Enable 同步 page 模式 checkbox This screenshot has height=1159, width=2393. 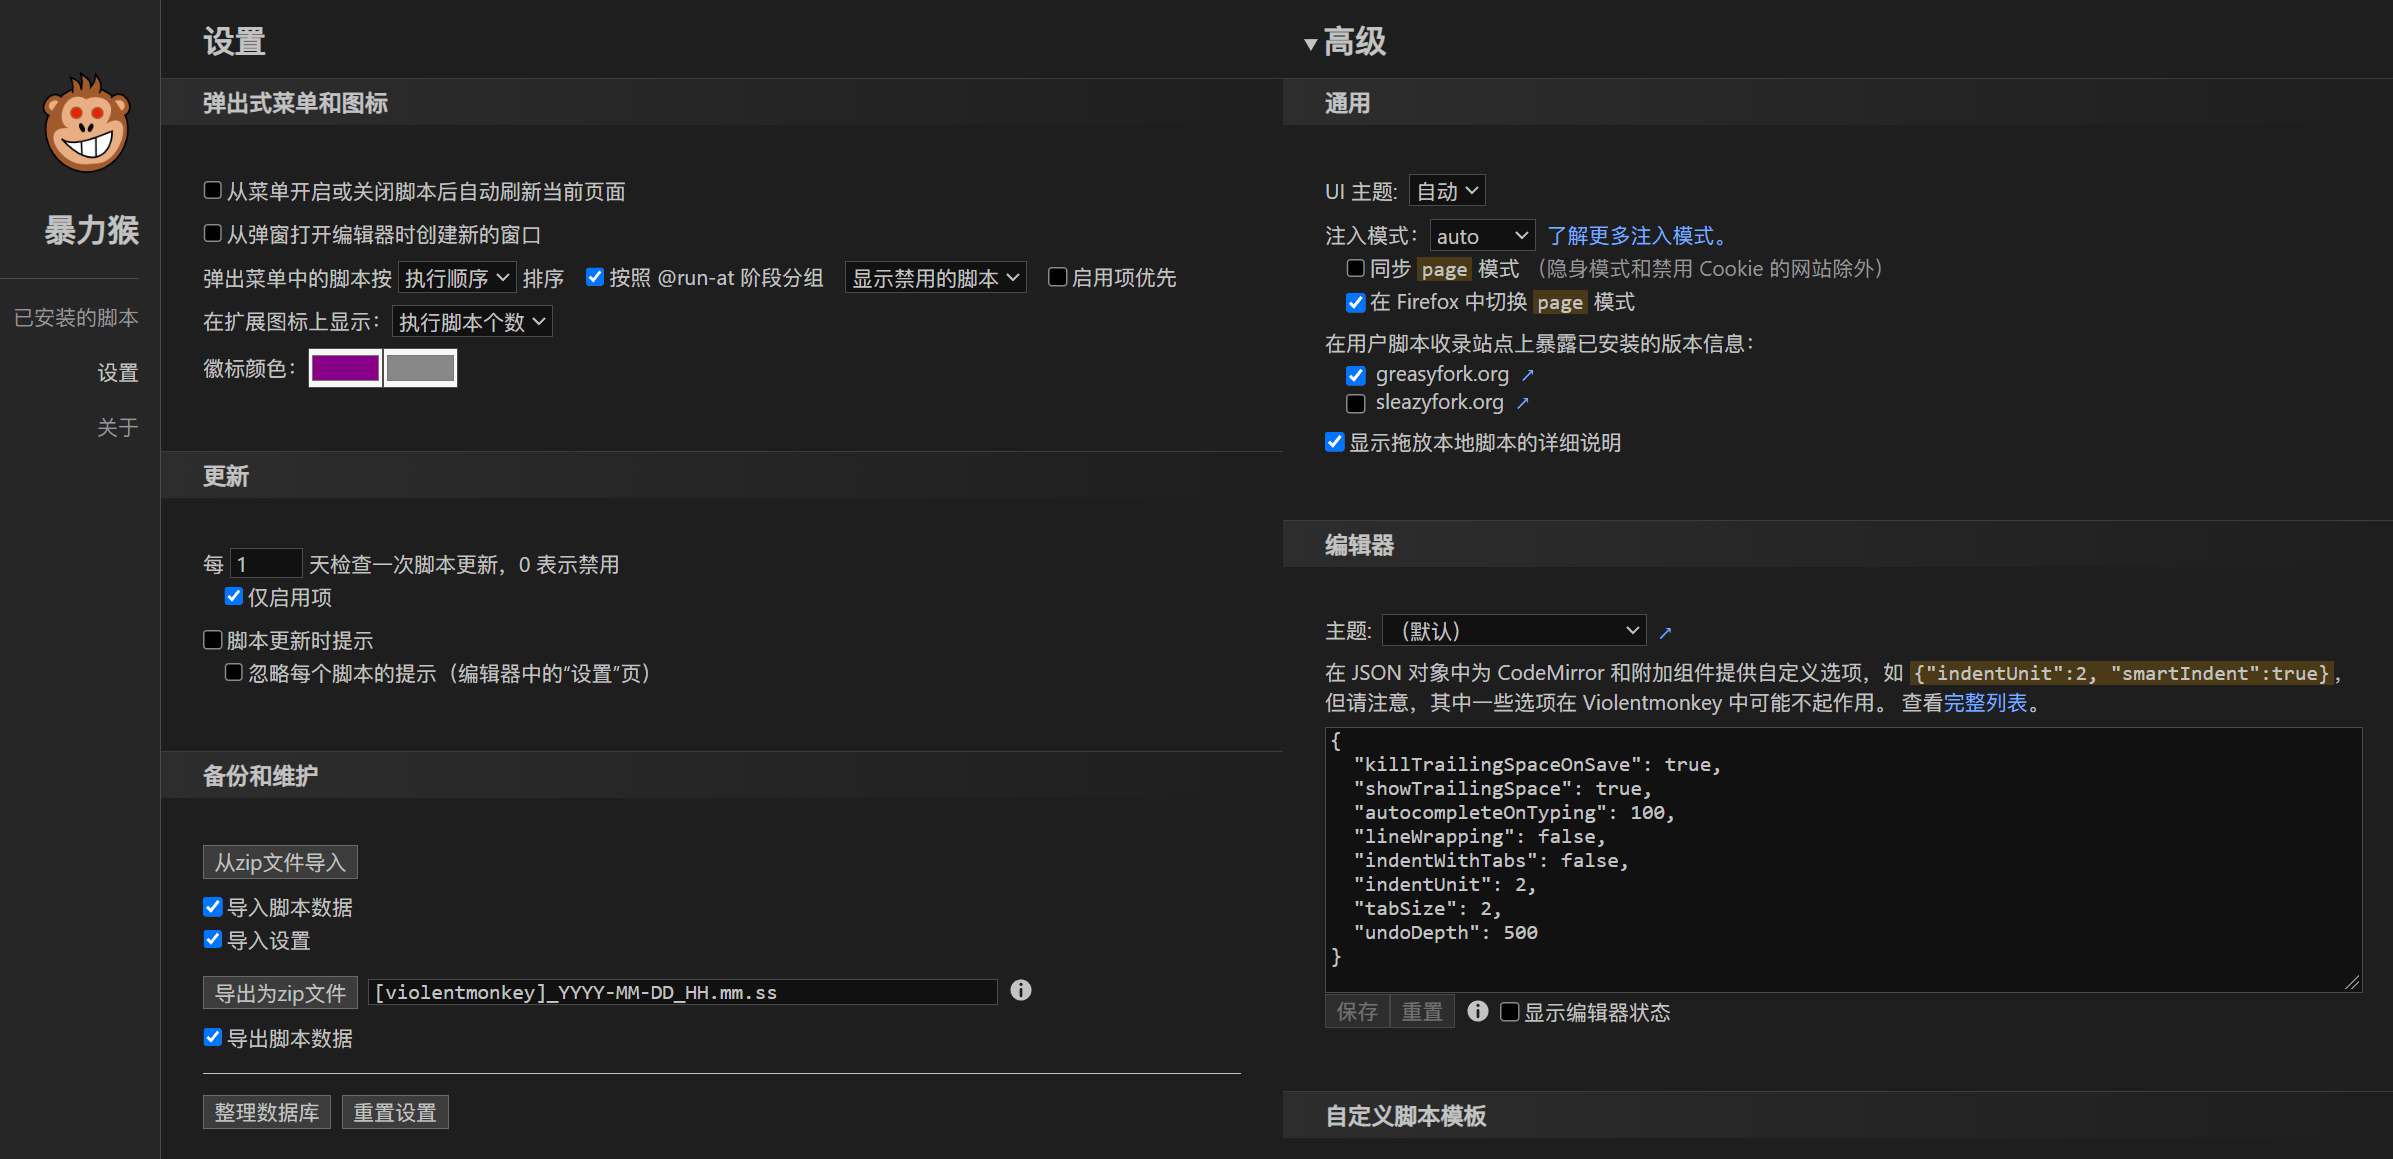(1356, 268)
